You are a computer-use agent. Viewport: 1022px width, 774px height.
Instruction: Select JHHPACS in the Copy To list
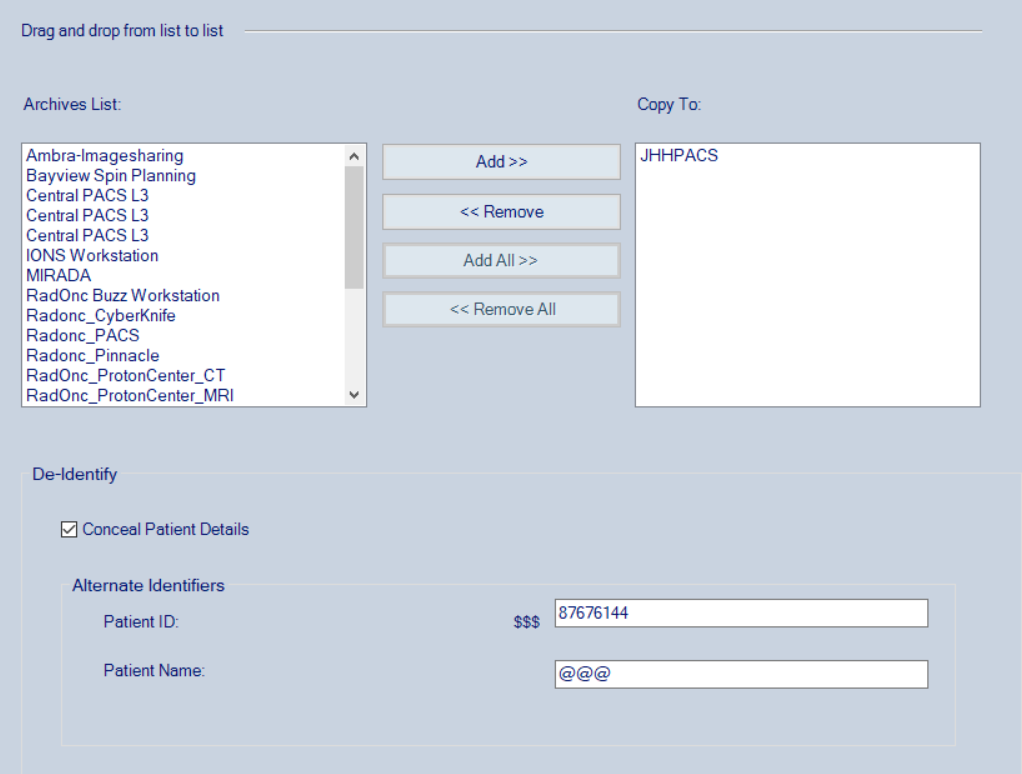678,156
